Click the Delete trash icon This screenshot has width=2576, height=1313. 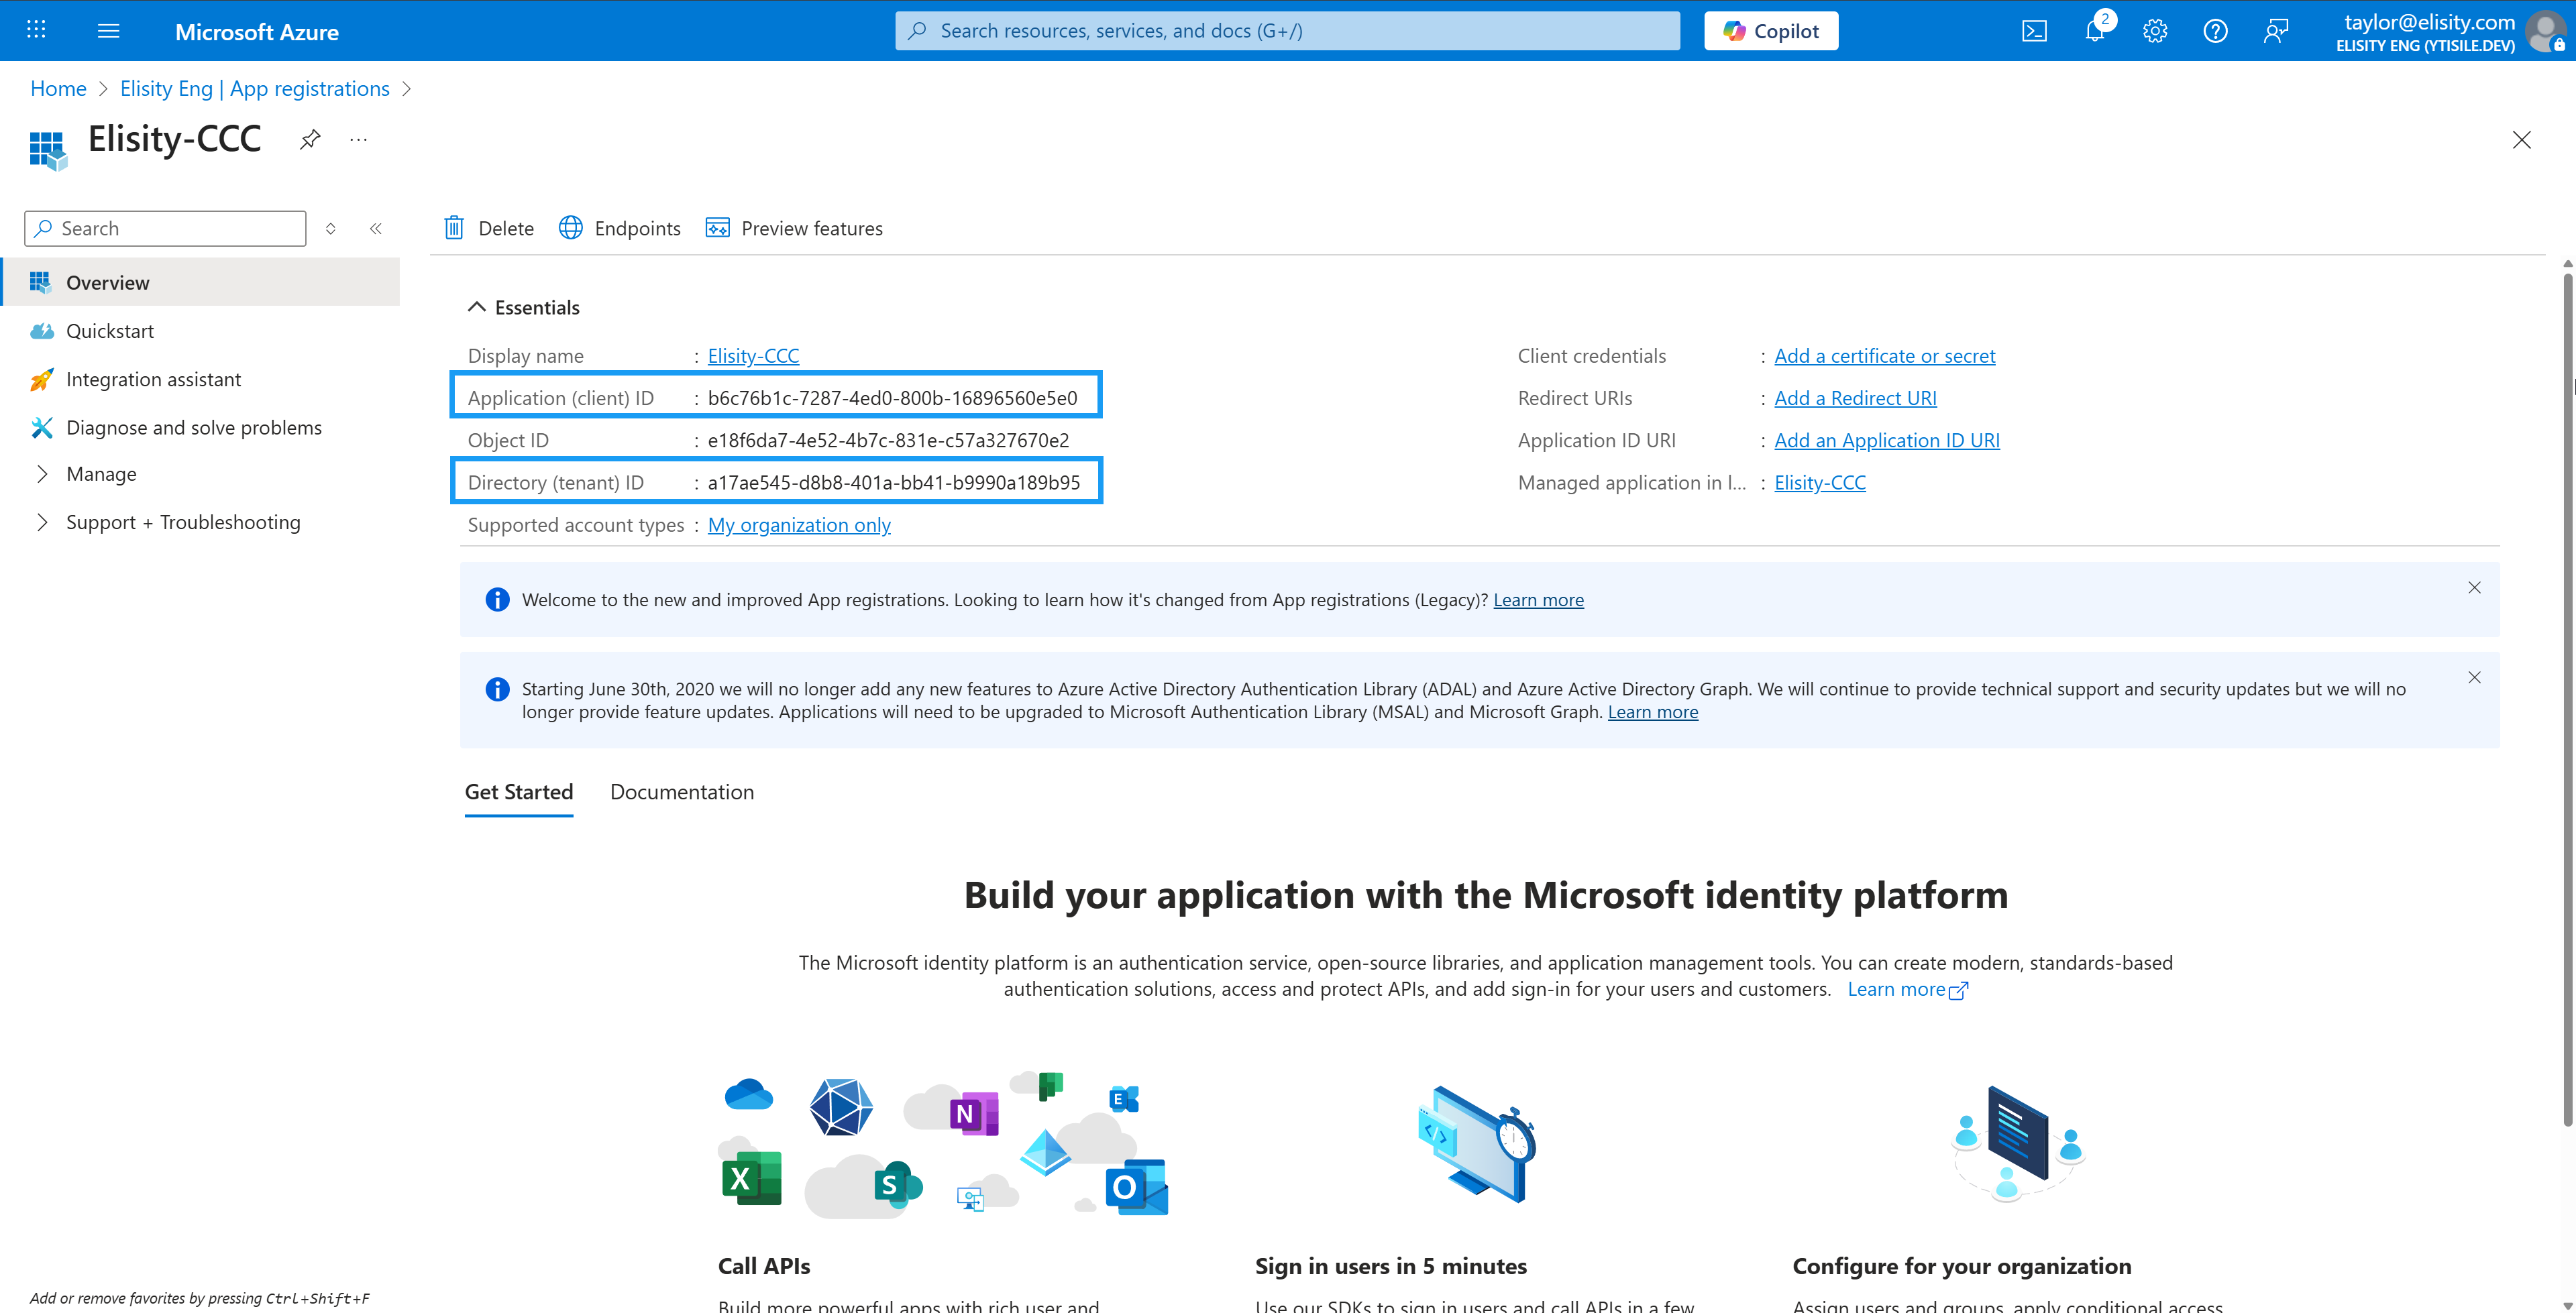pyautogui.click(x=454, y=228)
